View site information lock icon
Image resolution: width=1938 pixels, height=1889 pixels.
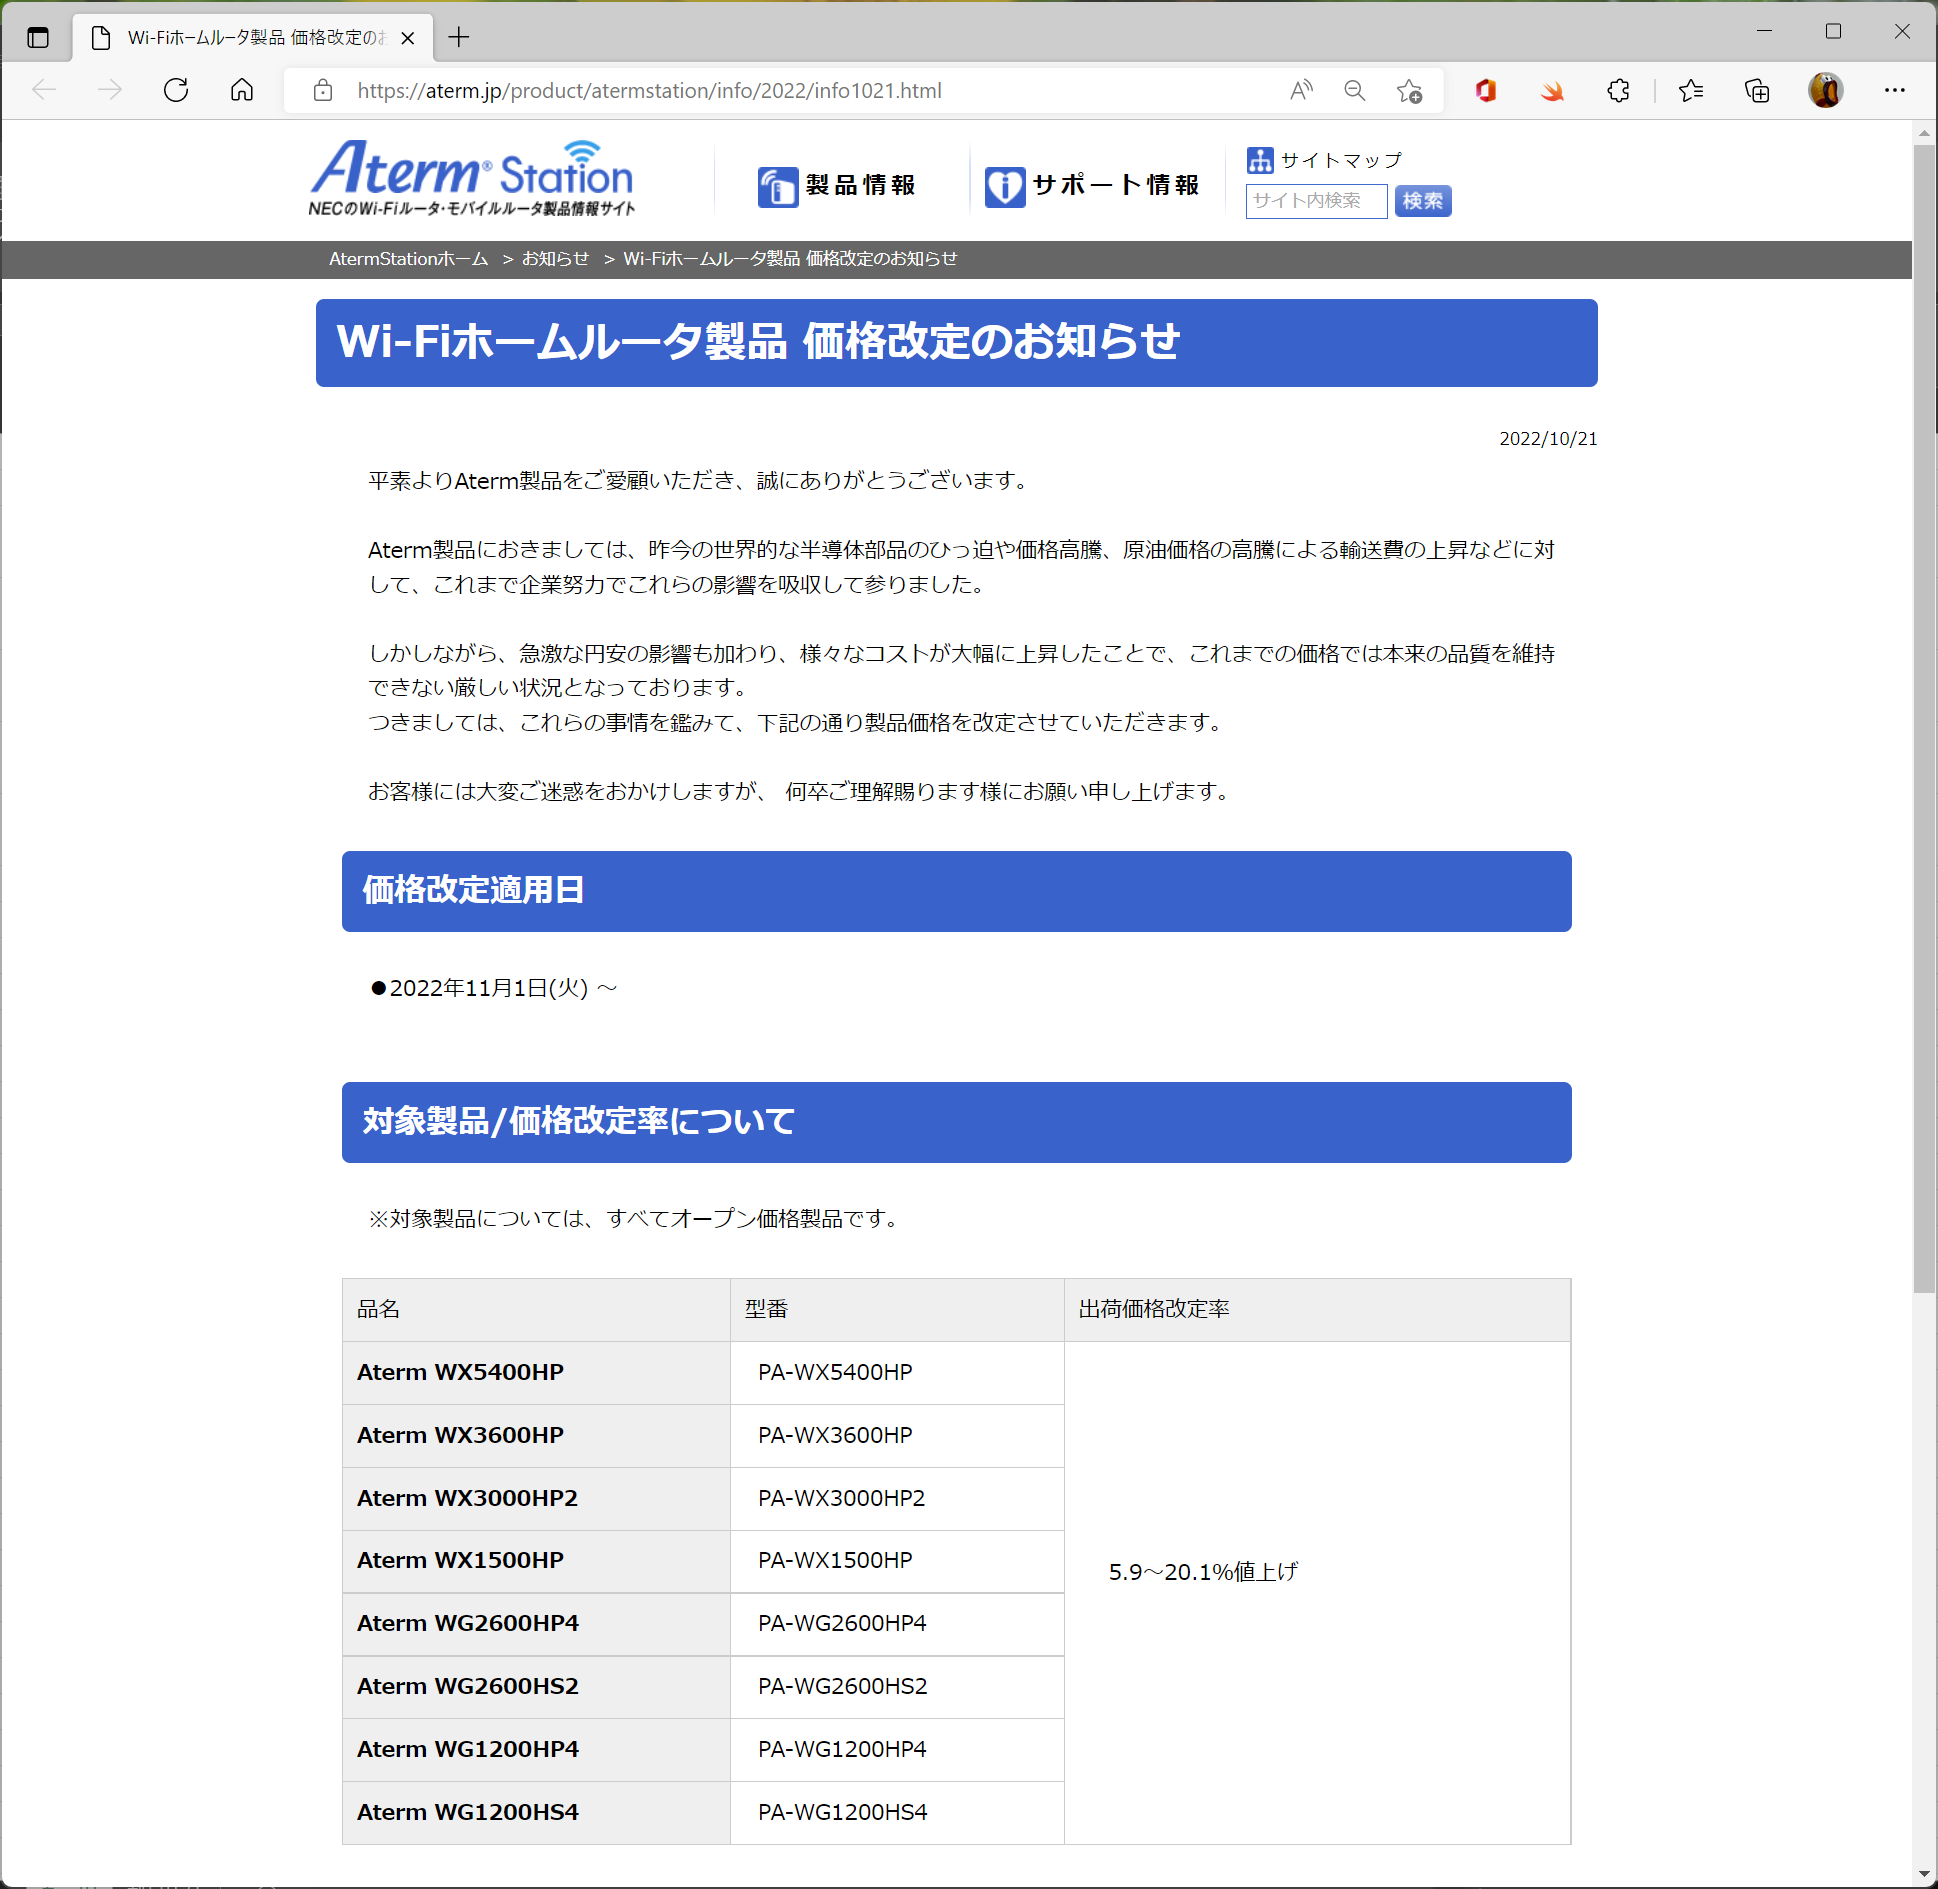323,91
